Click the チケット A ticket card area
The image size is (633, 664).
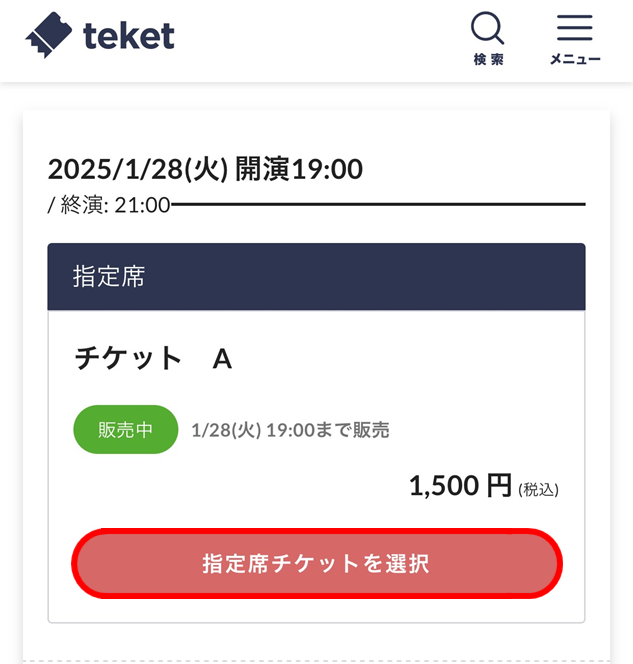(316, 466)
